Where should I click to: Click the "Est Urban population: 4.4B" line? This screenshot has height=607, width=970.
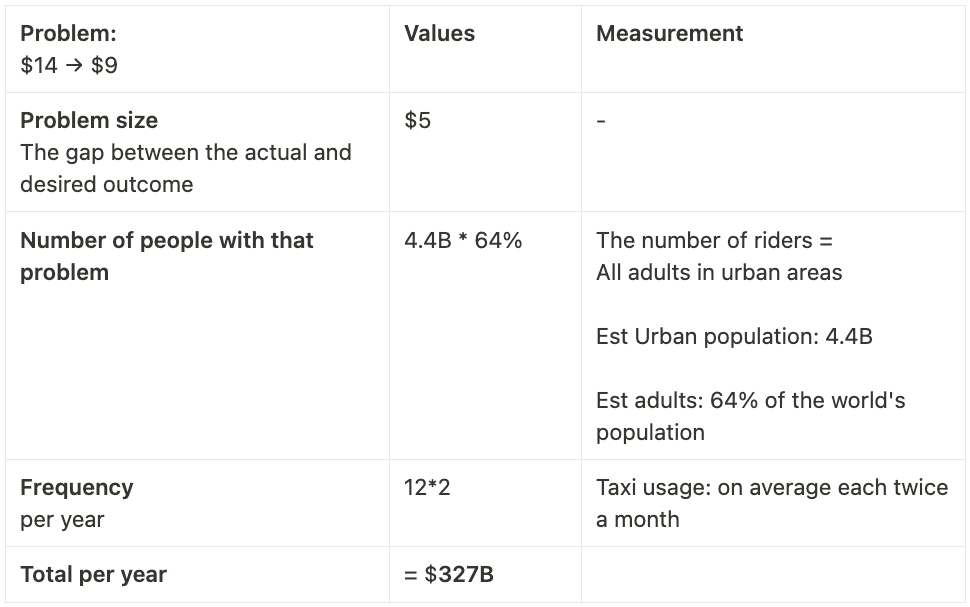point(734,336)
